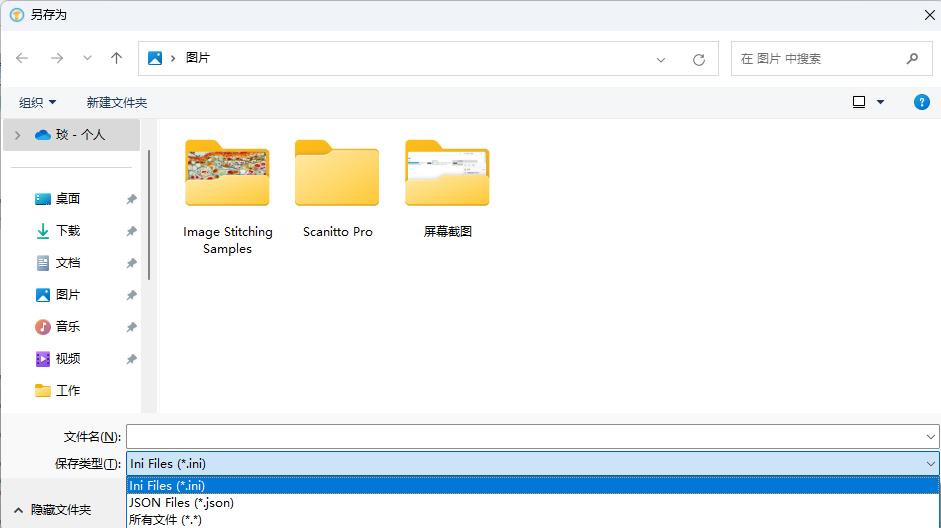Open the help question mark icon

922,102
